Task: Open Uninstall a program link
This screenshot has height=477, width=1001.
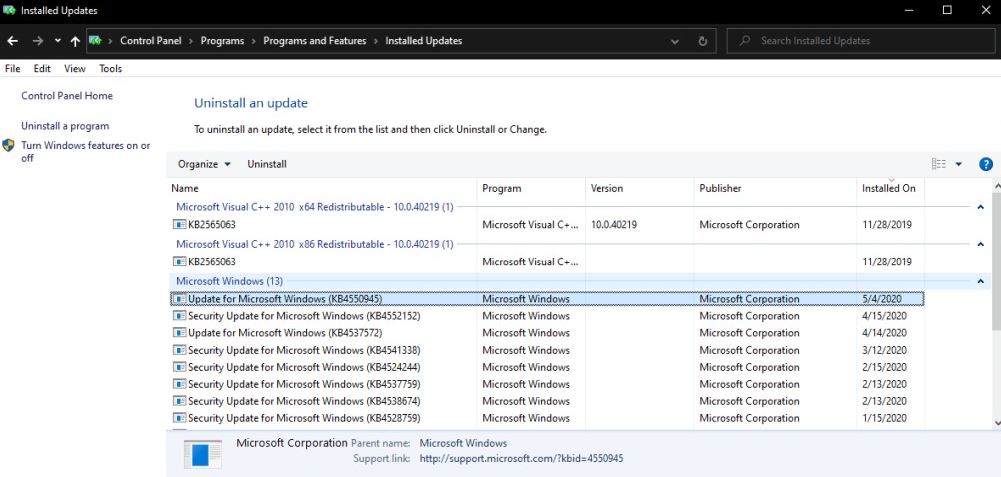Action: 65,126
